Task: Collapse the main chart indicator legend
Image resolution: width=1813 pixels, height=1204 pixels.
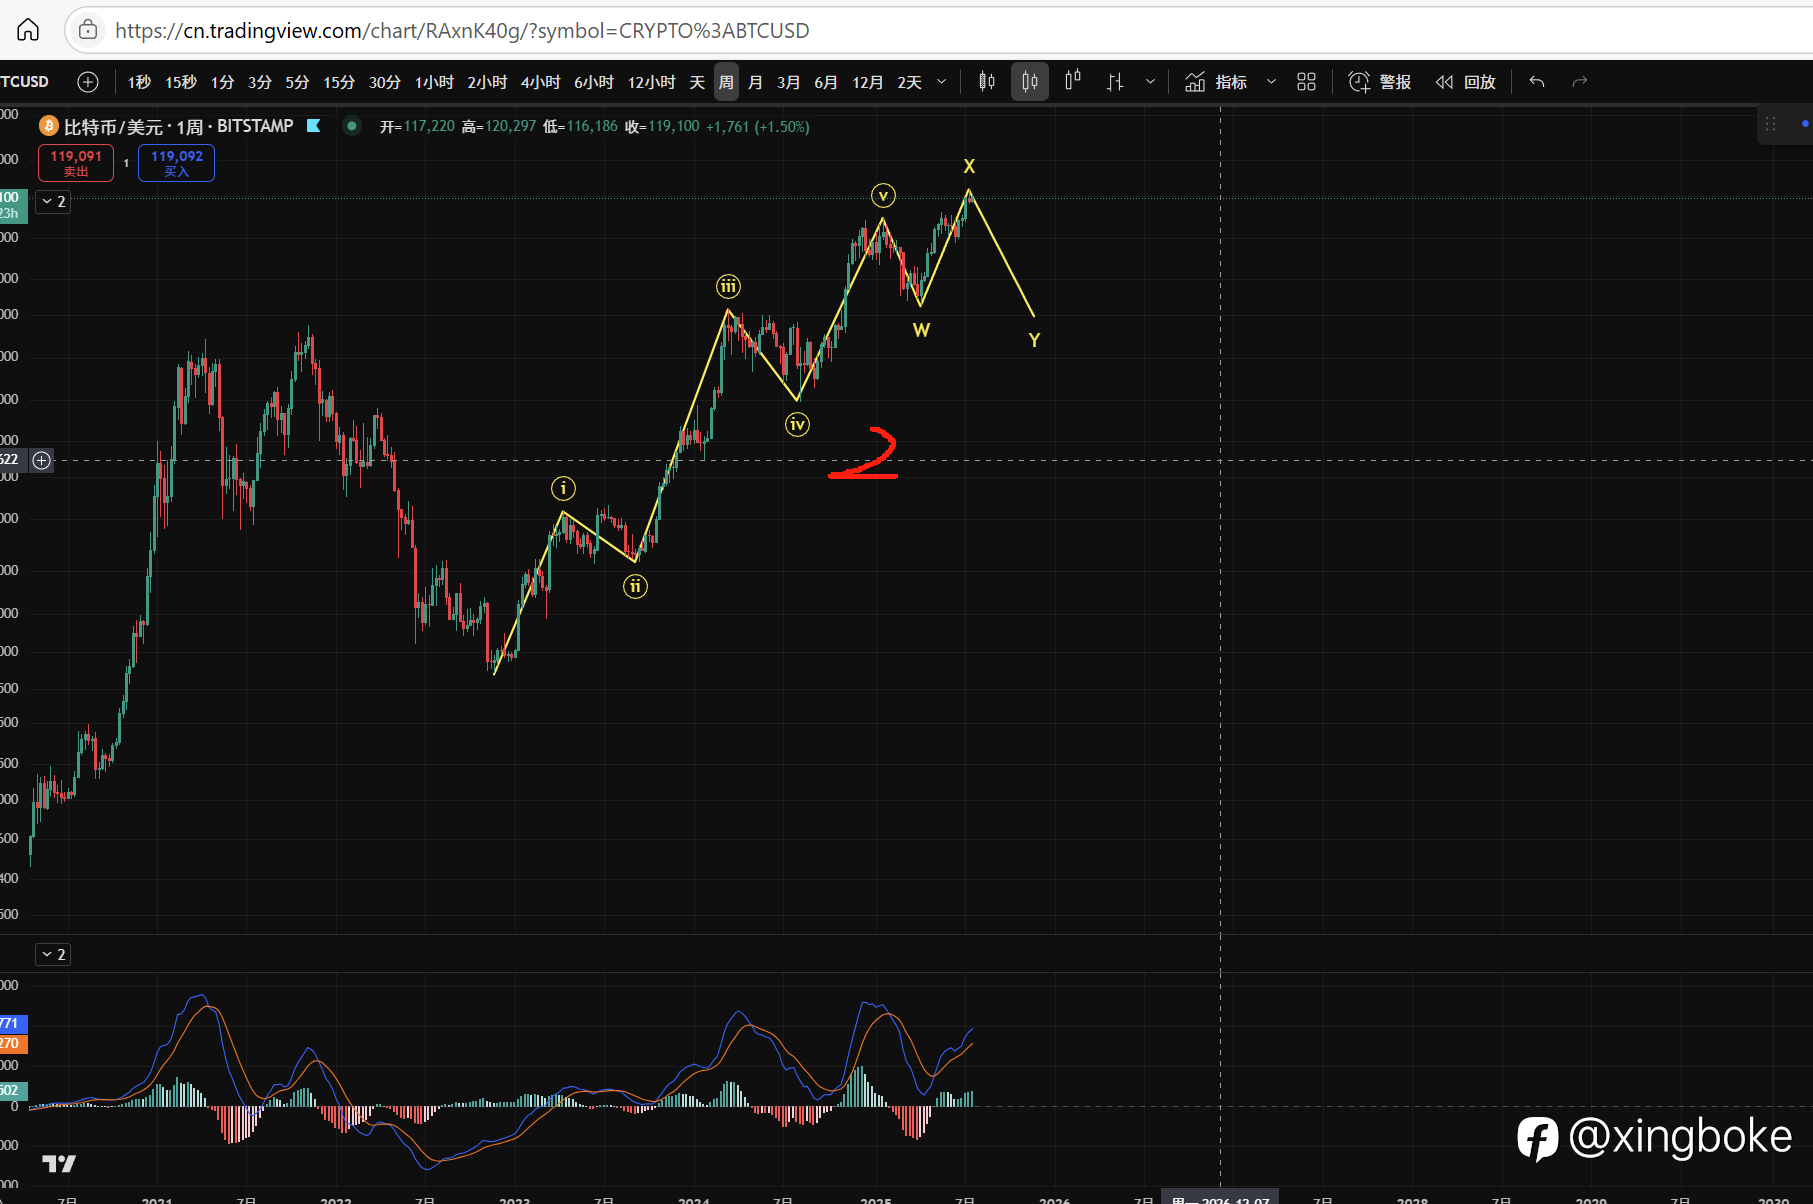Action: click(53, 201)
